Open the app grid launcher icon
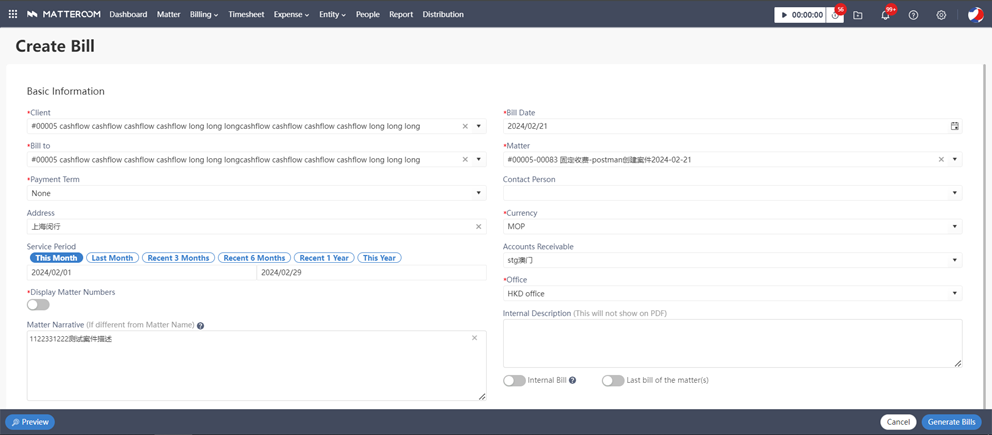Image resolution: width=992 pixels, height=435 pixels. (x=13, y=15)
